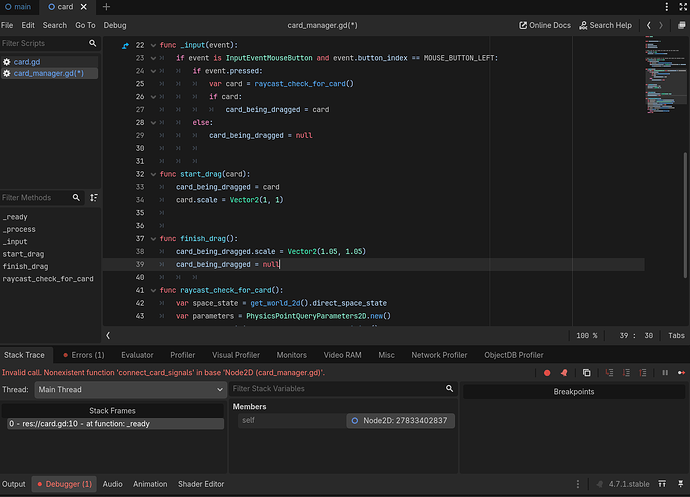This screenshot has width=690, height=497.
Task: Click the notification bell icon beside the version
Action: coord(599,484)
